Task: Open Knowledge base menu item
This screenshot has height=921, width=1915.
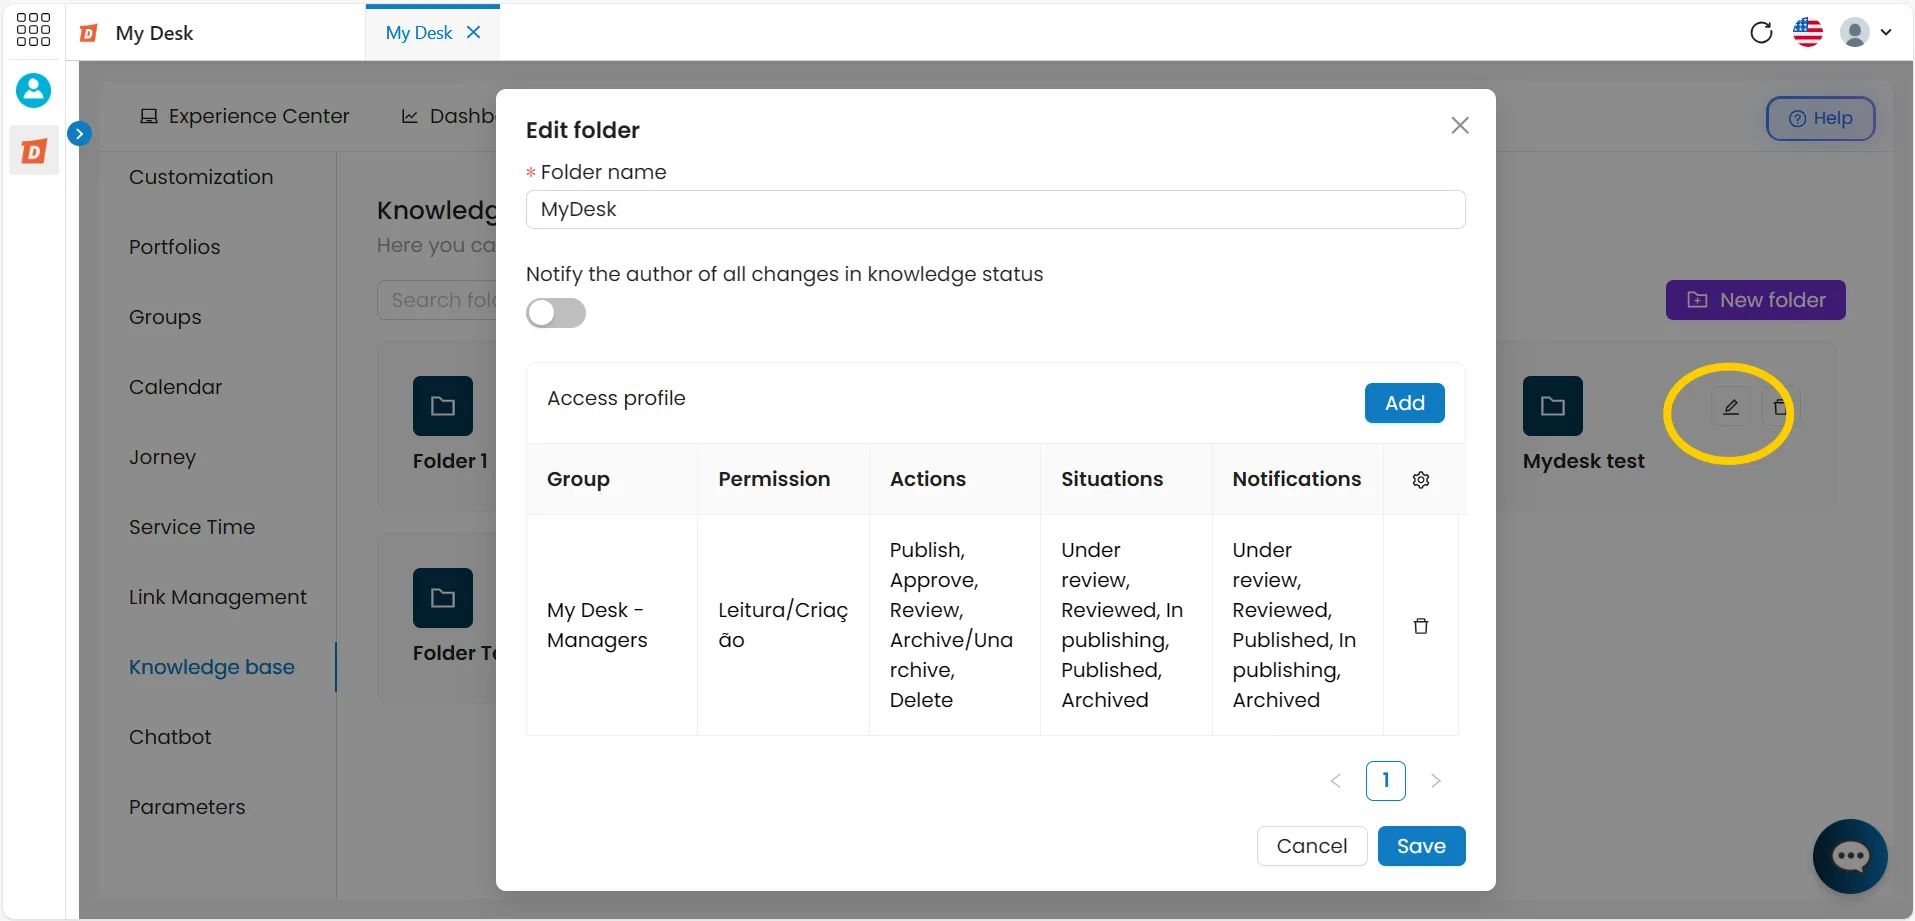Action: (212, 667)
